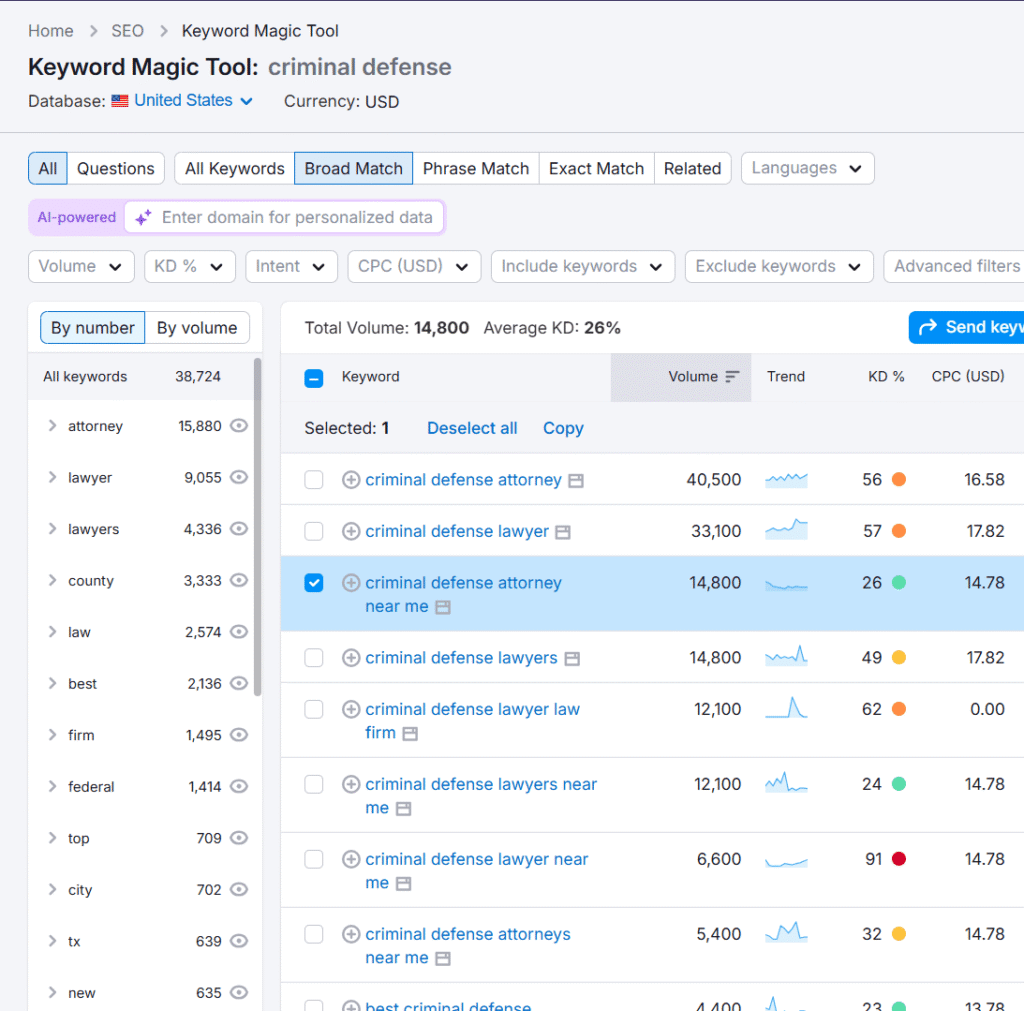Open SERP icon for criminal defense lawyers
Viewport: 1024px width, 1011px height.
(572, 659)
